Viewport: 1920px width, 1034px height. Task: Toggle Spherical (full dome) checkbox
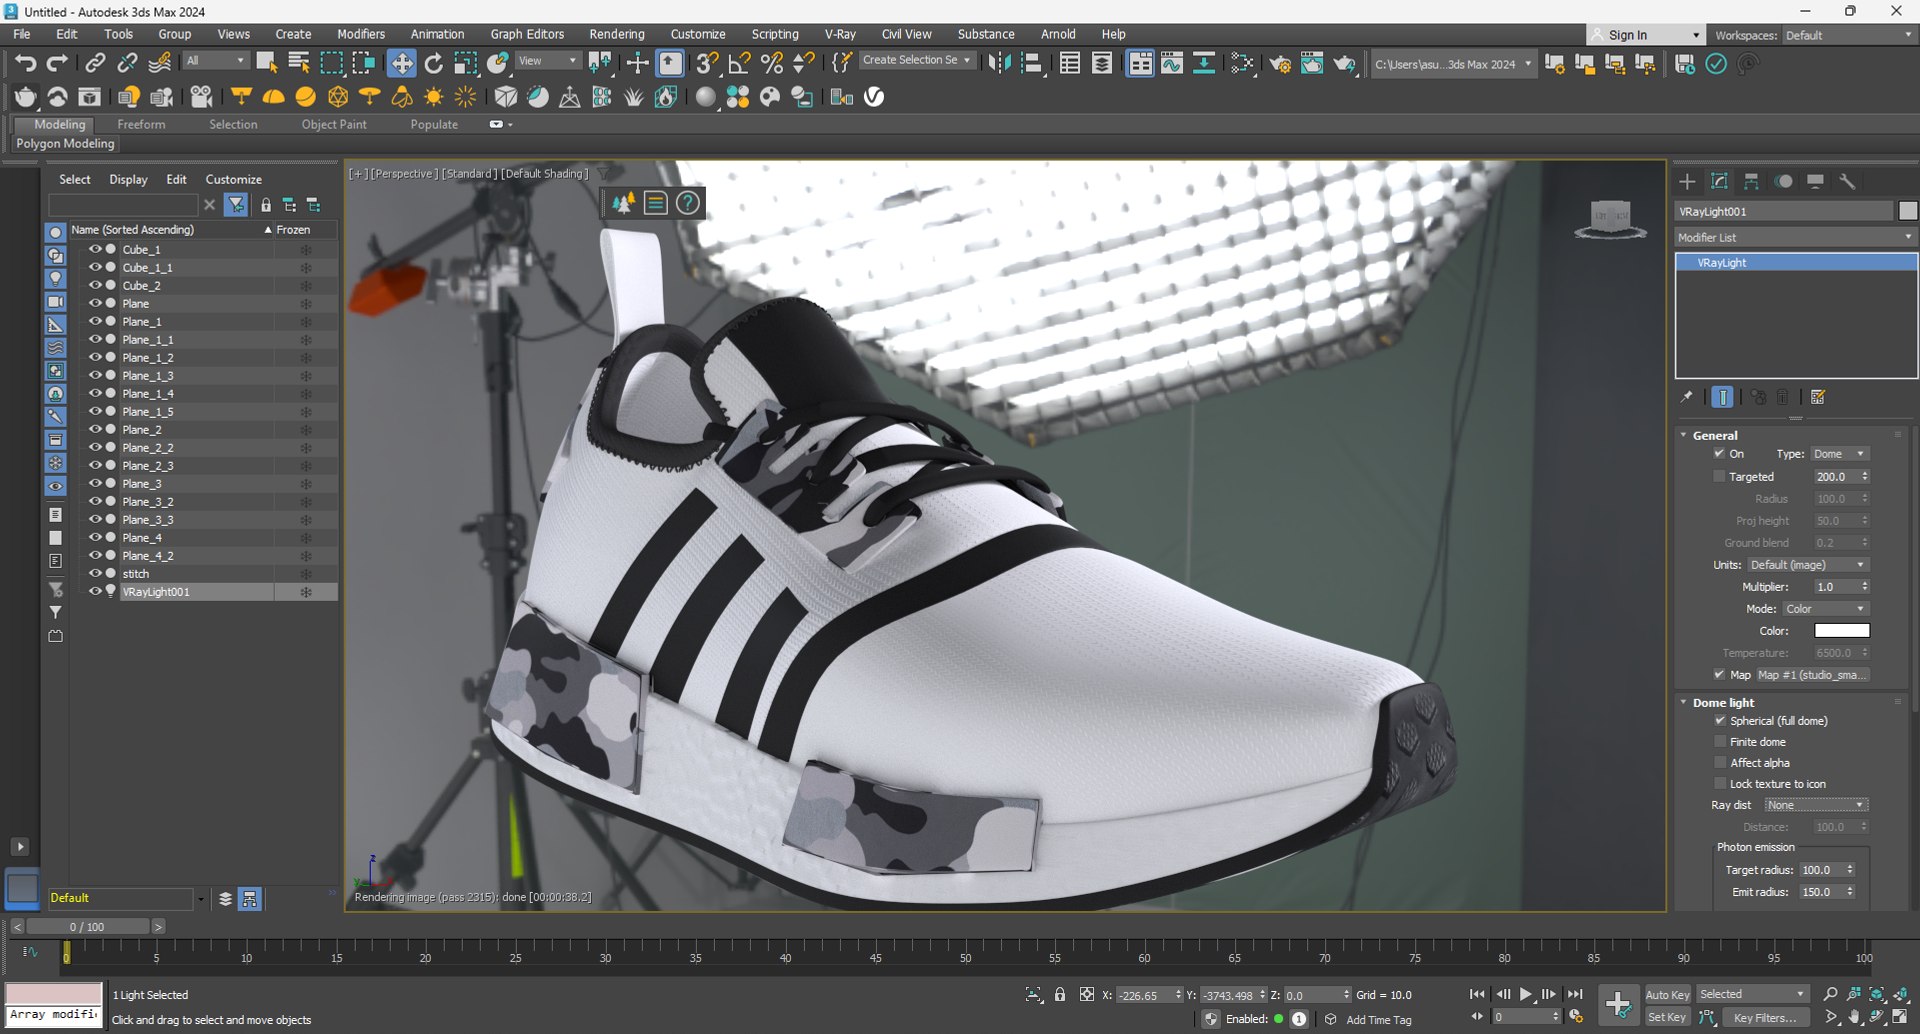coord(1720,721)
